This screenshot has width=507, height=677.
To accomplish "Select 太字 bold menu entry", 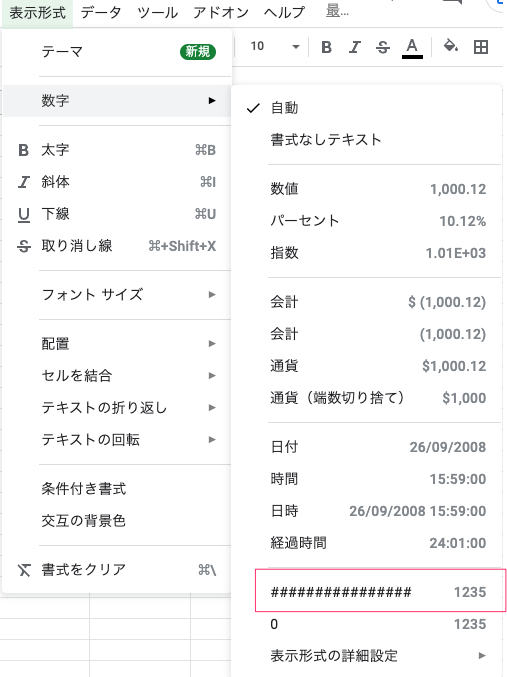I will pos(117,150).
